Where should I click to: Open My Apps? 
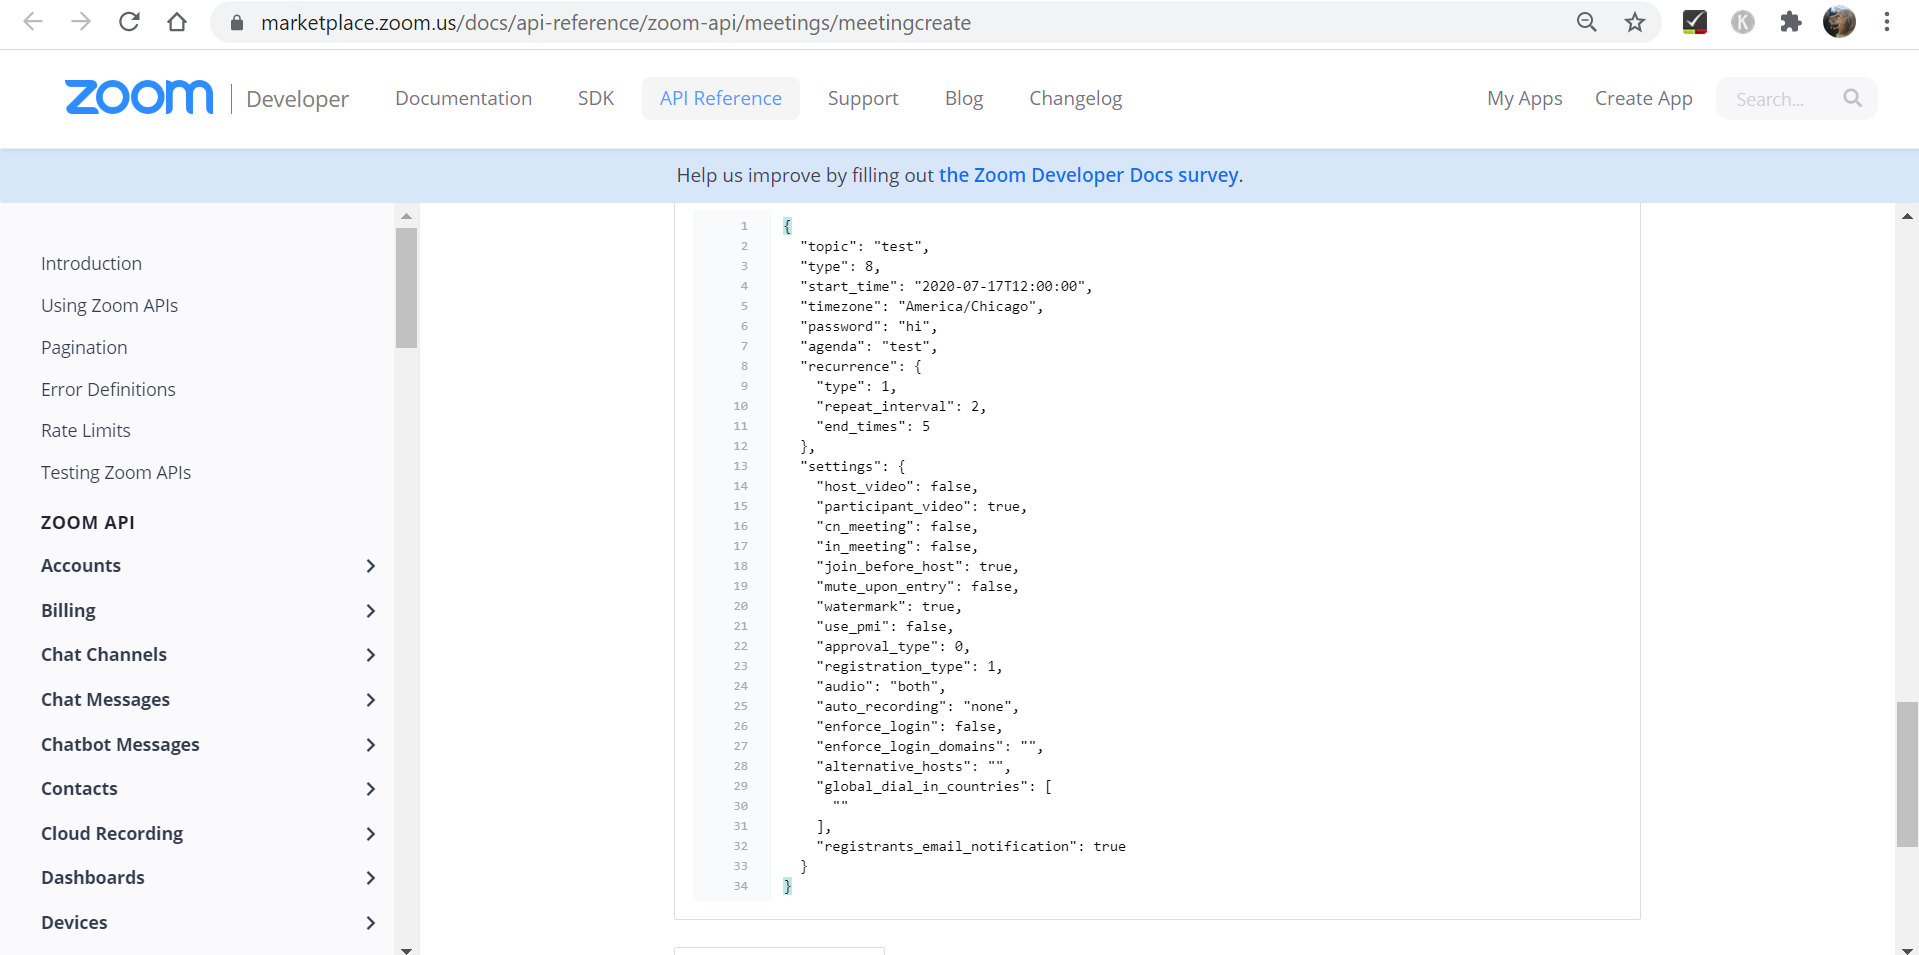(x=1525, y=98)
